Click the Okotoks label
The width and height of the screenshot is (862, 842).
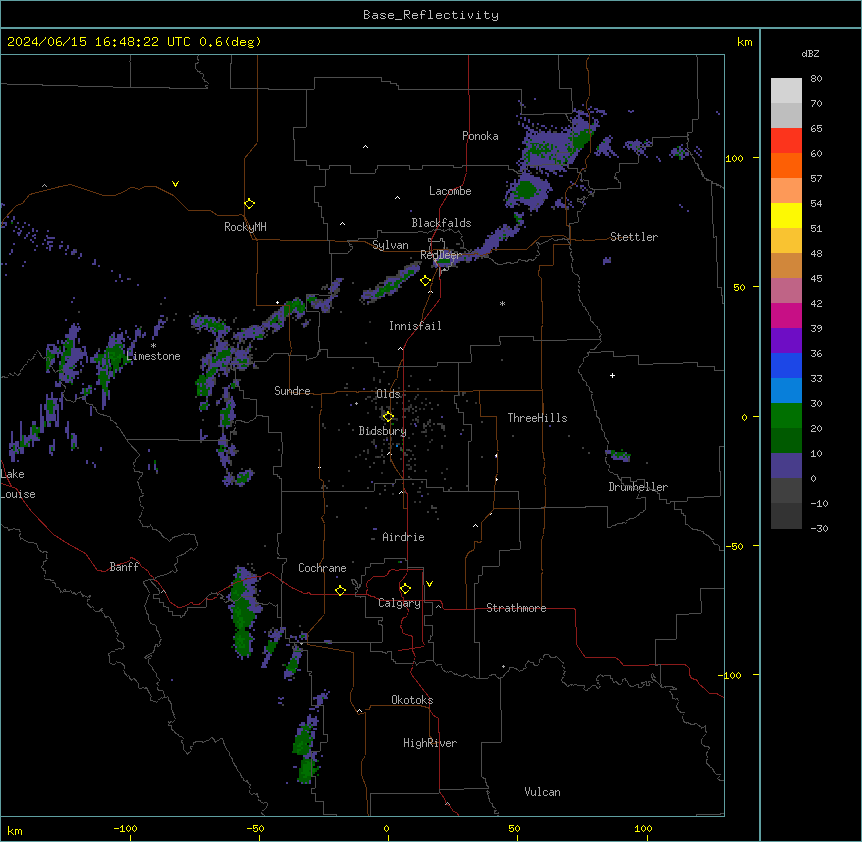tap(412, 700)
